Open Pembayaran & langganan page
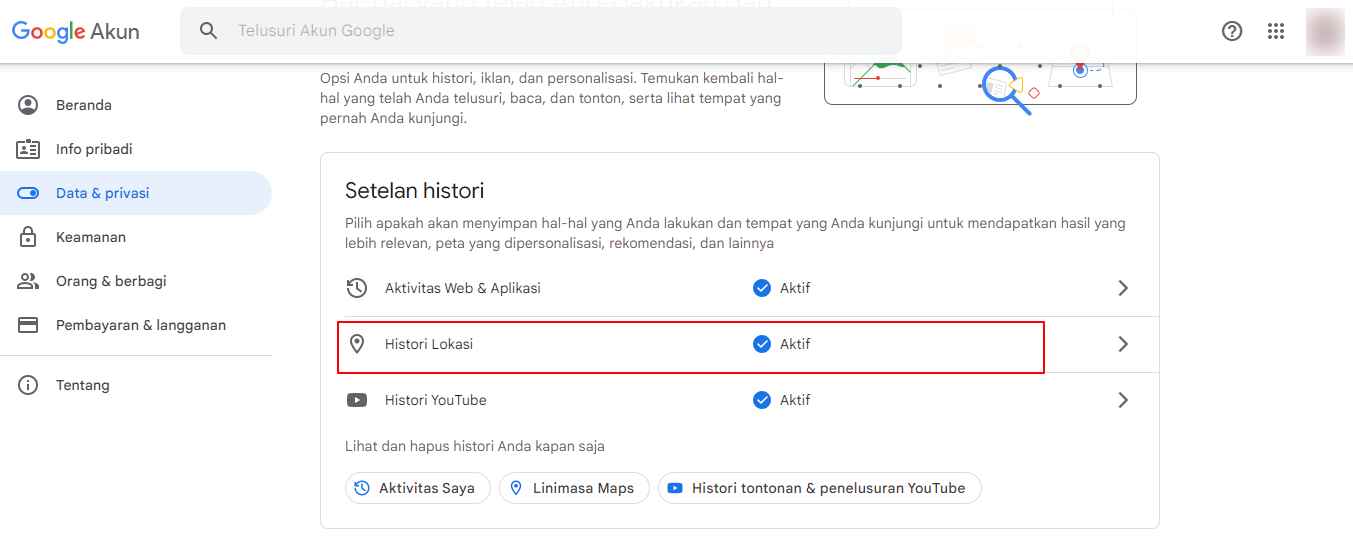 [136, 325]
